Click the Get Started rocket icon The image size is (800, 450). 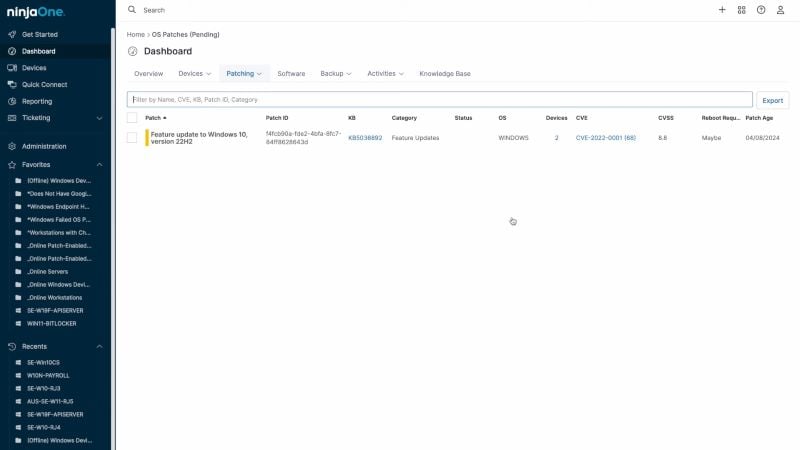point(12,35)
